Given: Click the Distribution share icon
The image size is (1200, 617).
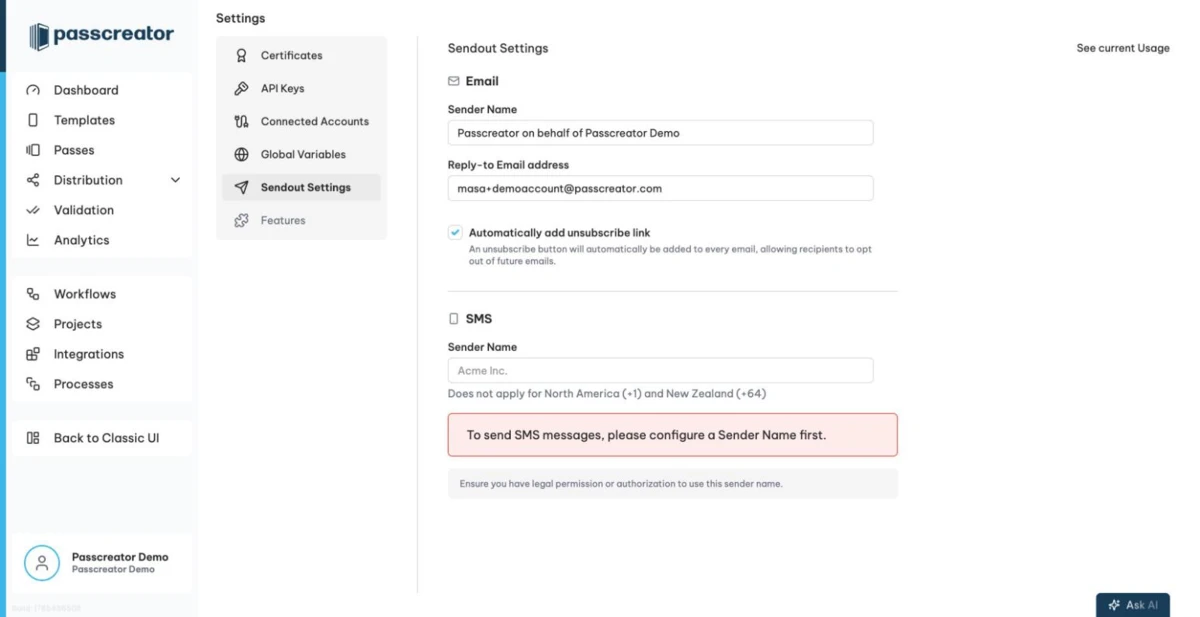Looking at the screenshot, I should [33, 180].
